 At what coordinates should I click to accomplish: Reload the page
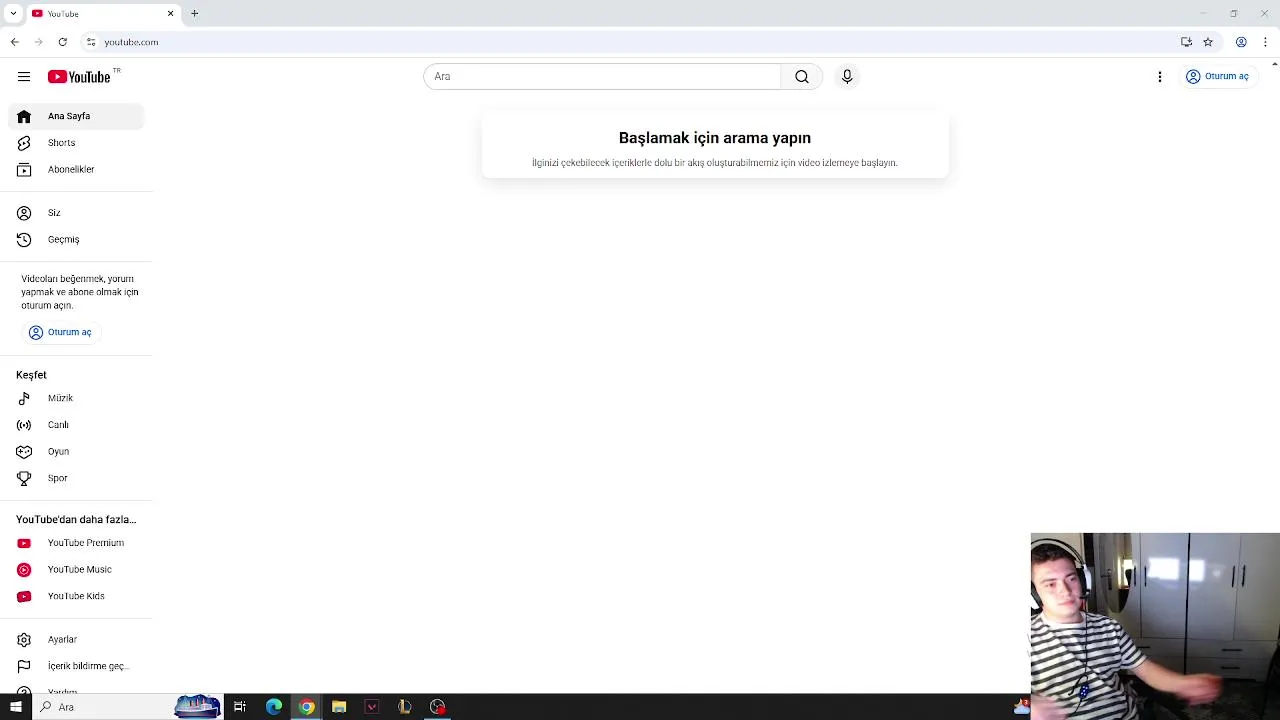pyautogui.click(x=62, y=42)
